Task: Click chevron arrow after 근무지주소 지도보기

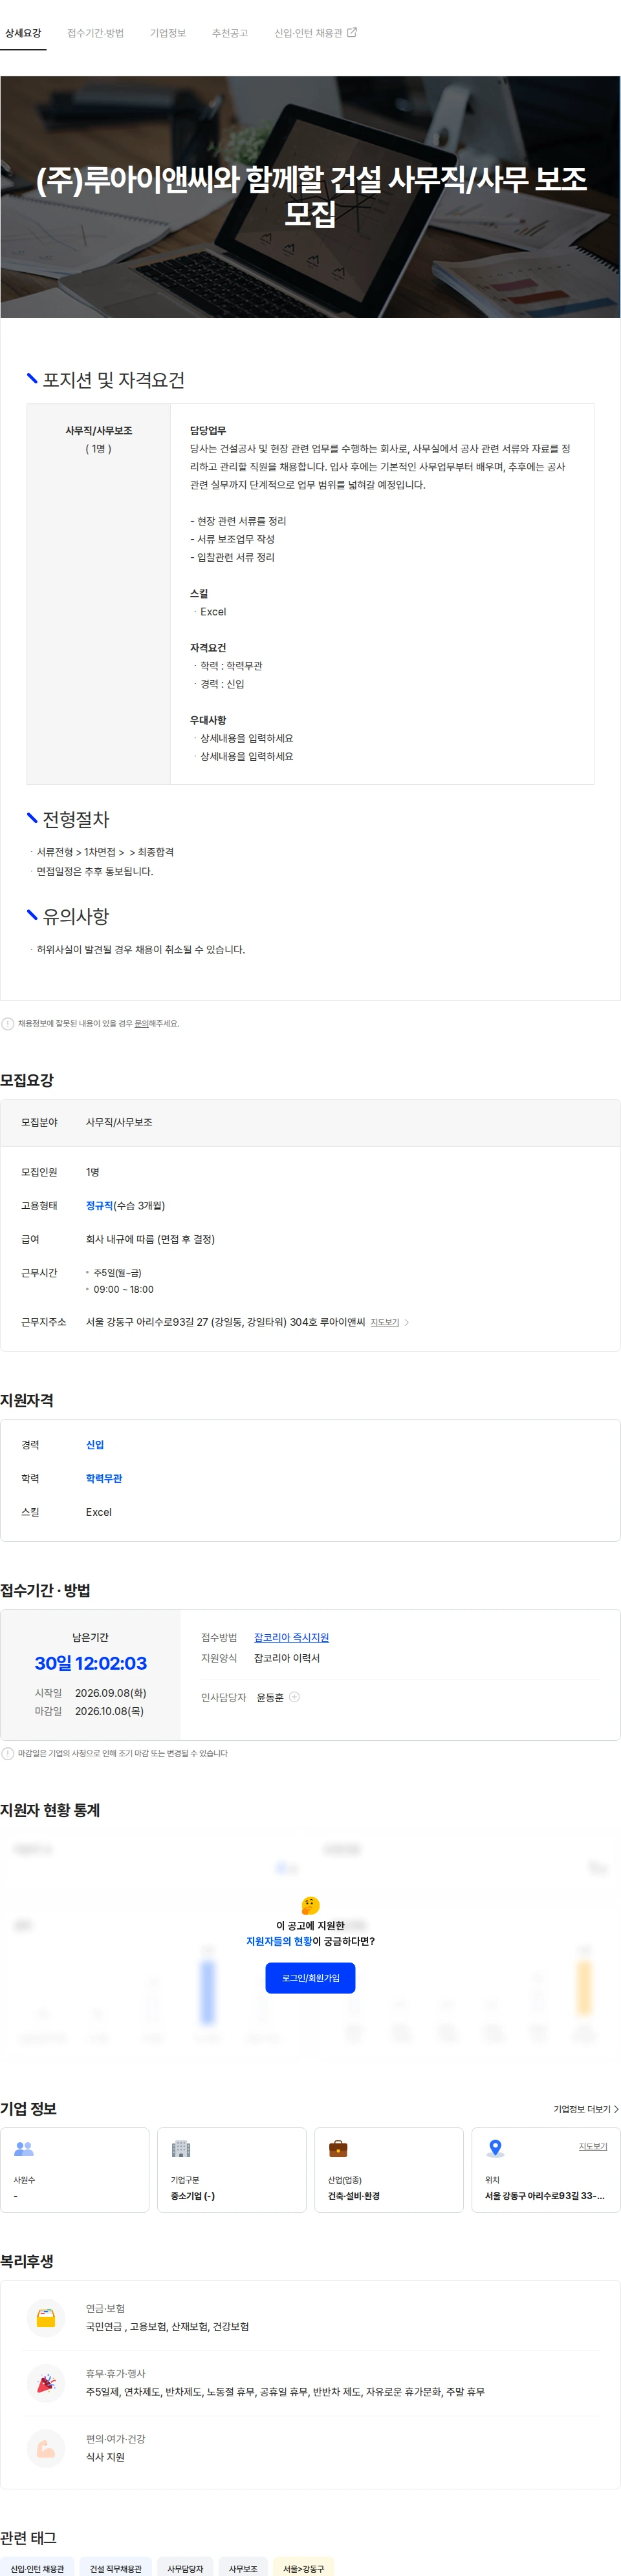Action: point(407,1322)
